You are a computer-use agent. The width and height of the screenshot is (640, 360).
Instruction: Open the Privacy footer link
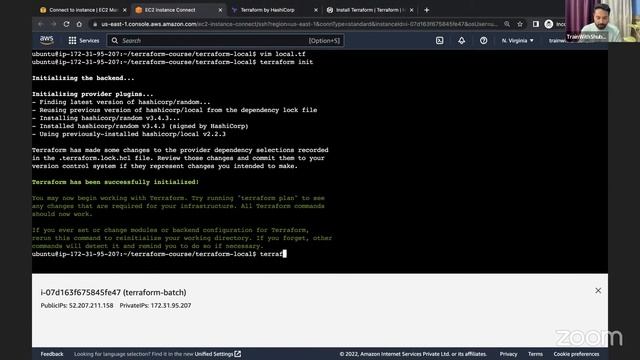(508, 354)
